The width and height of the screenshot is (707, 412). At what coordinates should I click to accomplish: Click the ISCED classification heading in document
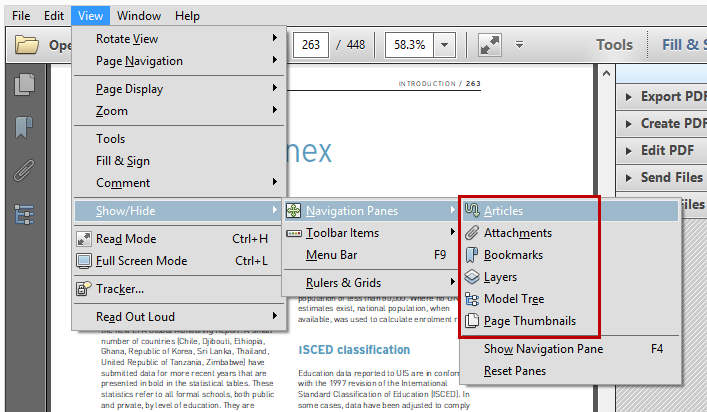click(x=354, y=350)
